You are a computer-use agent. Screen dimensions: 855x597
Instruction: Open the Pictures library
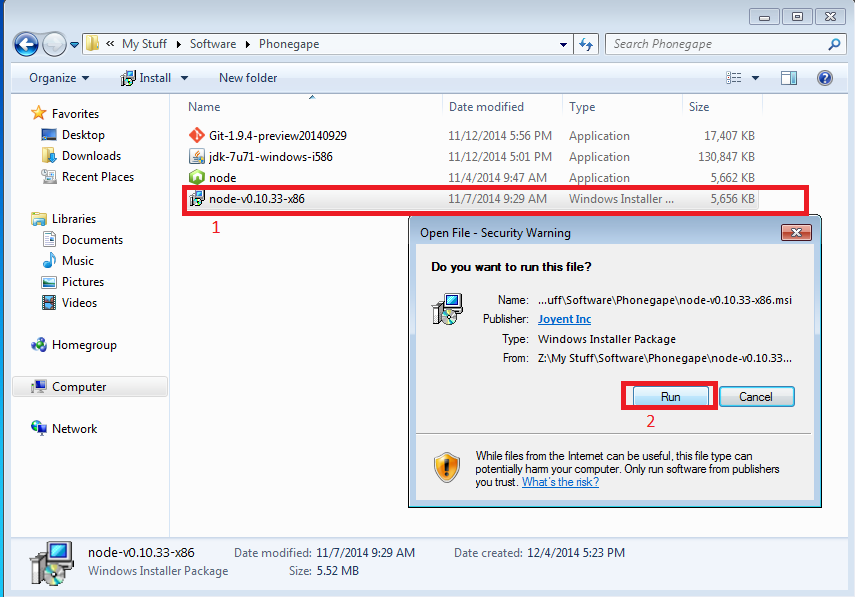pyautogui.click(x=82, y=282)
